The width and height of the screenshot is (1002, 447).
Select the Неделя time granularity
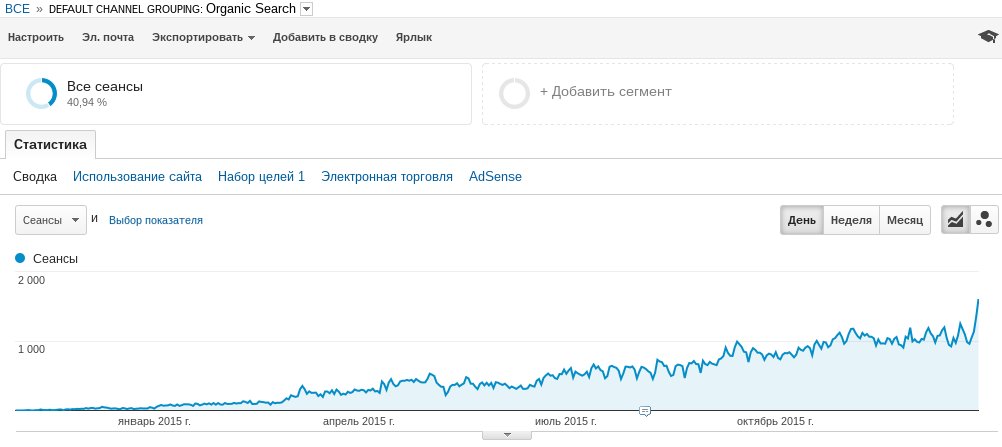point(851,220)
